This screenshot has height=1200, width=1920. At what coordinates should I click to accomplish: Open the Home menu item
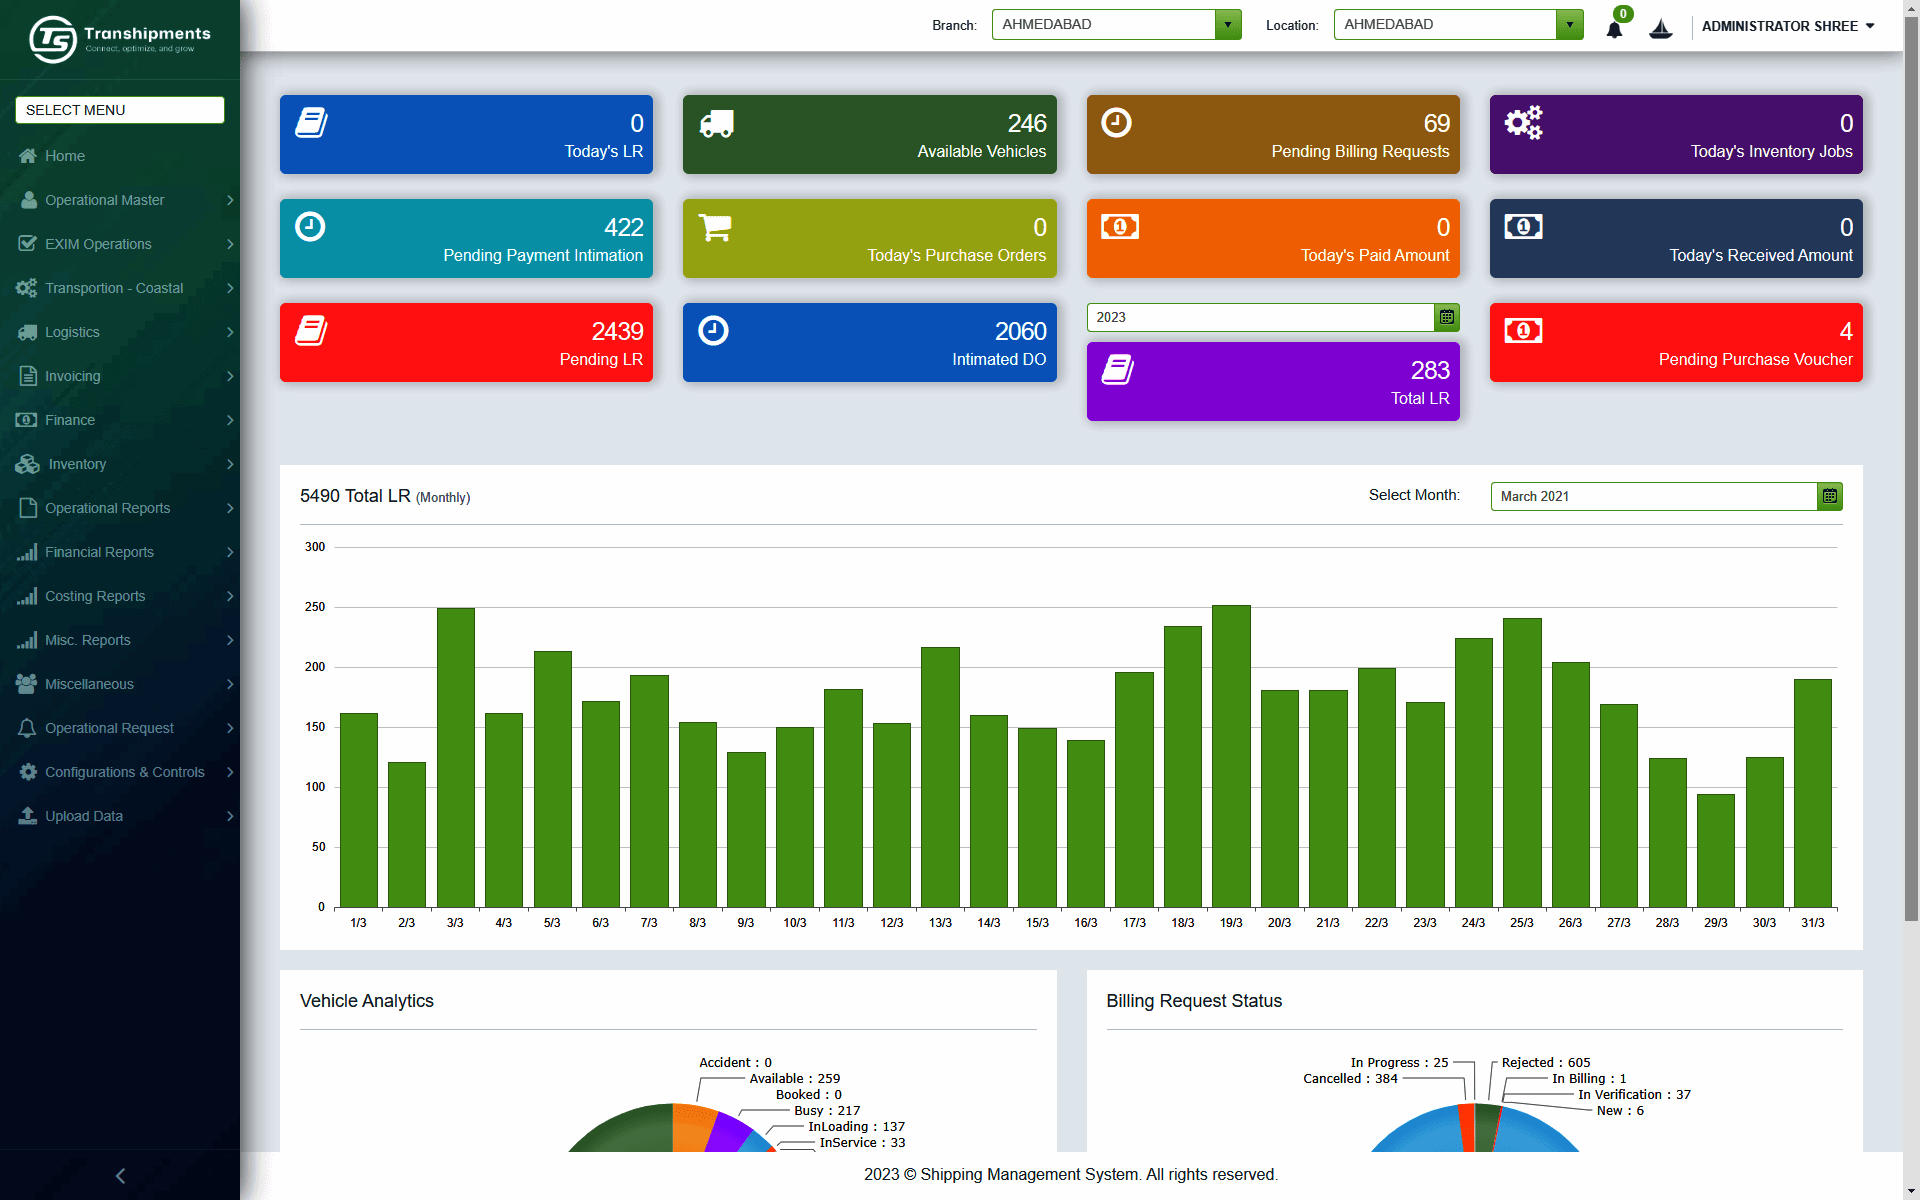(x=65, y=156)
